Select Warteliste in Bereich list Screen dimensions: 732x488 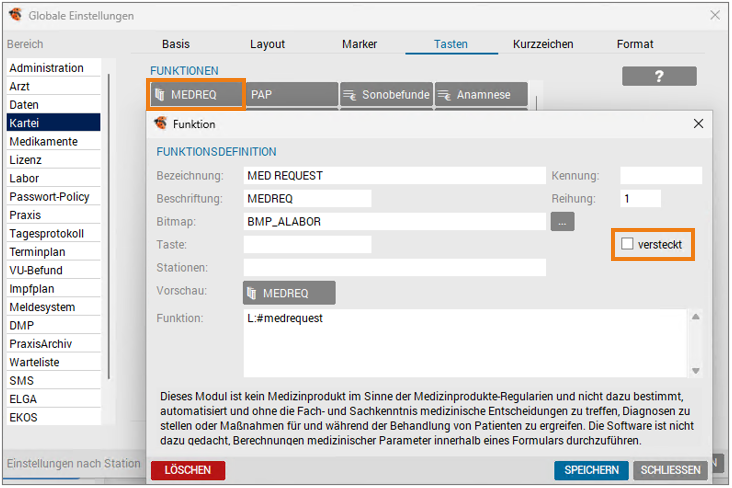pyautogui.click(x=54, y=362)
